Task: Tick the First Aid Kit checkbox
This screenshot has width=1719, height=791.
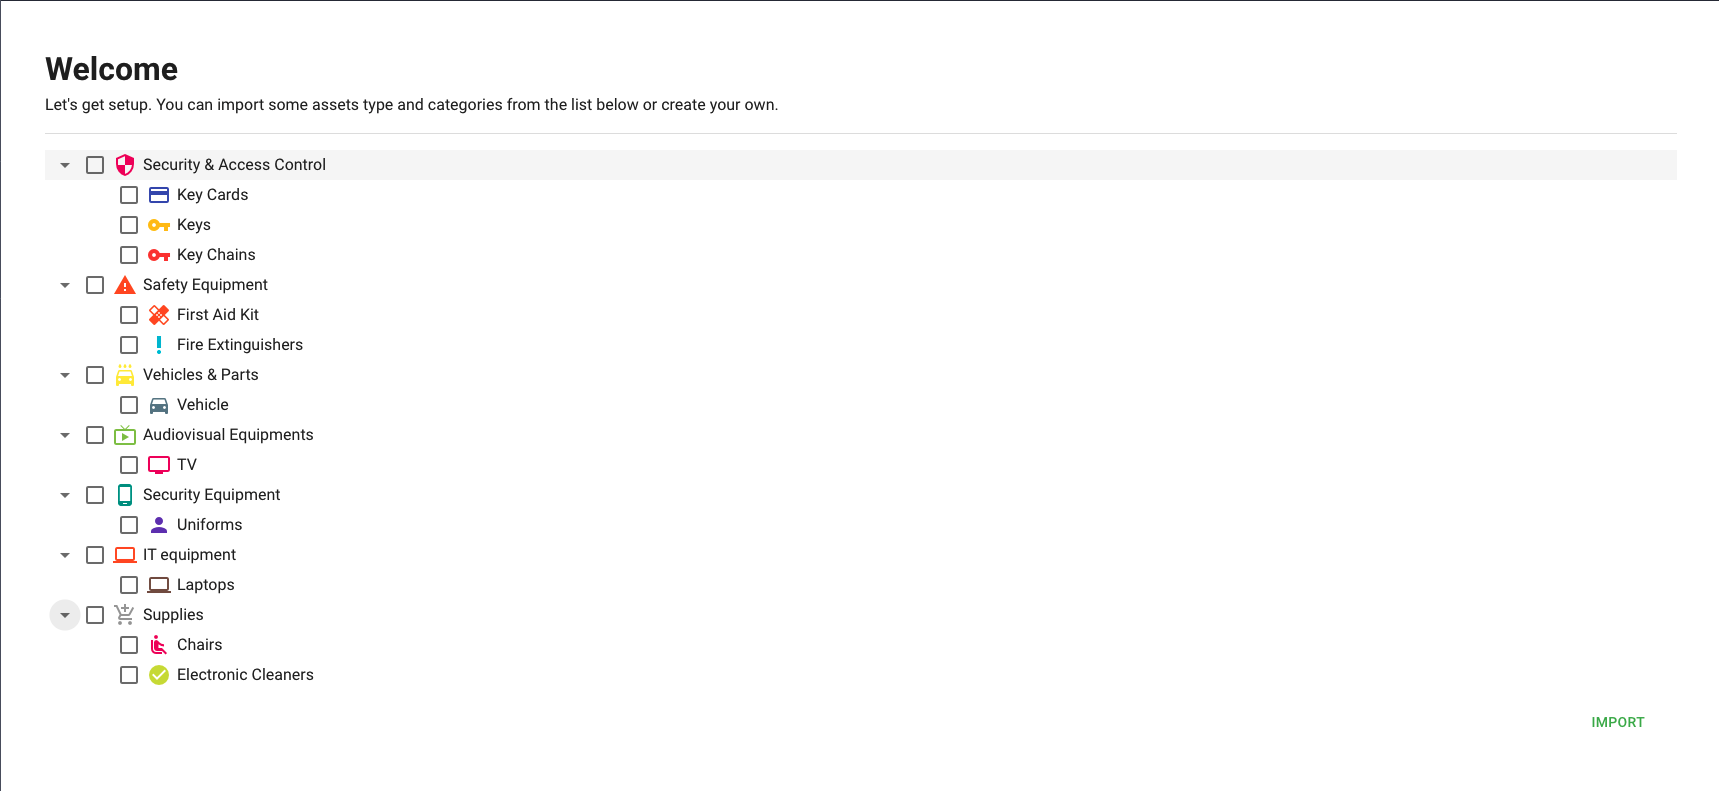Action: point(129,315)
